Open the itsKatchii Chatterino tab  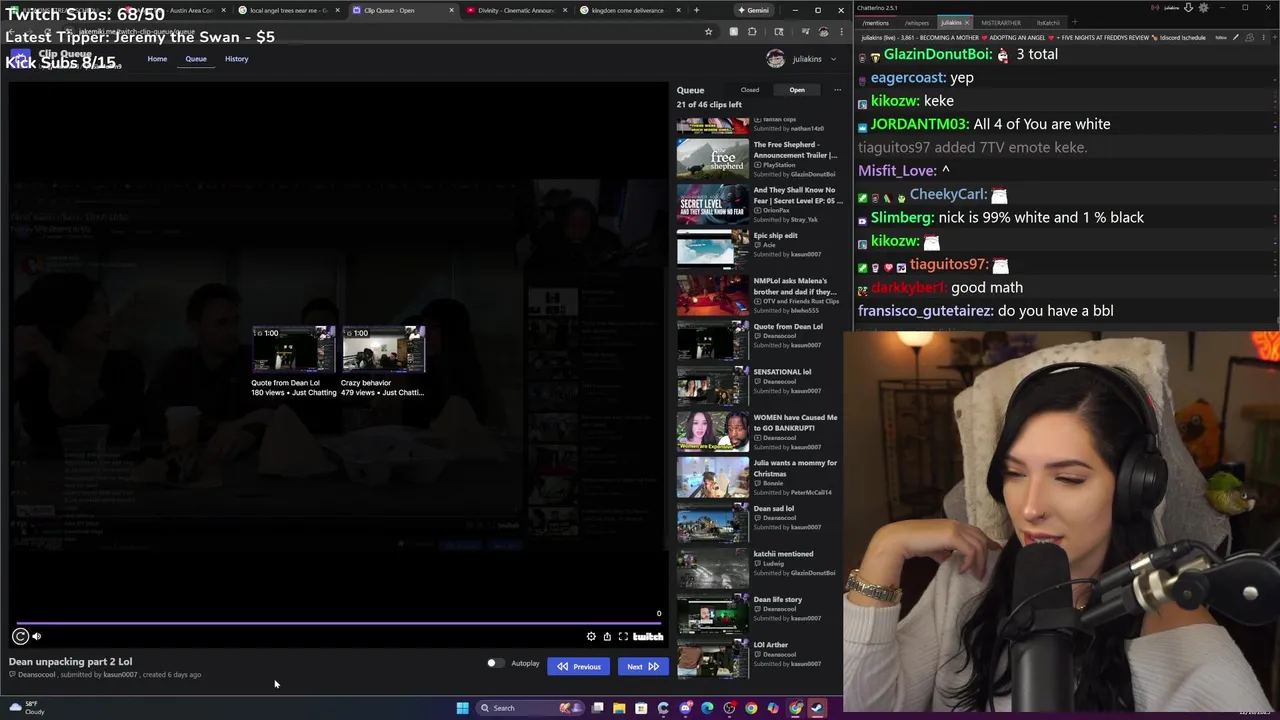point(1048,22)
